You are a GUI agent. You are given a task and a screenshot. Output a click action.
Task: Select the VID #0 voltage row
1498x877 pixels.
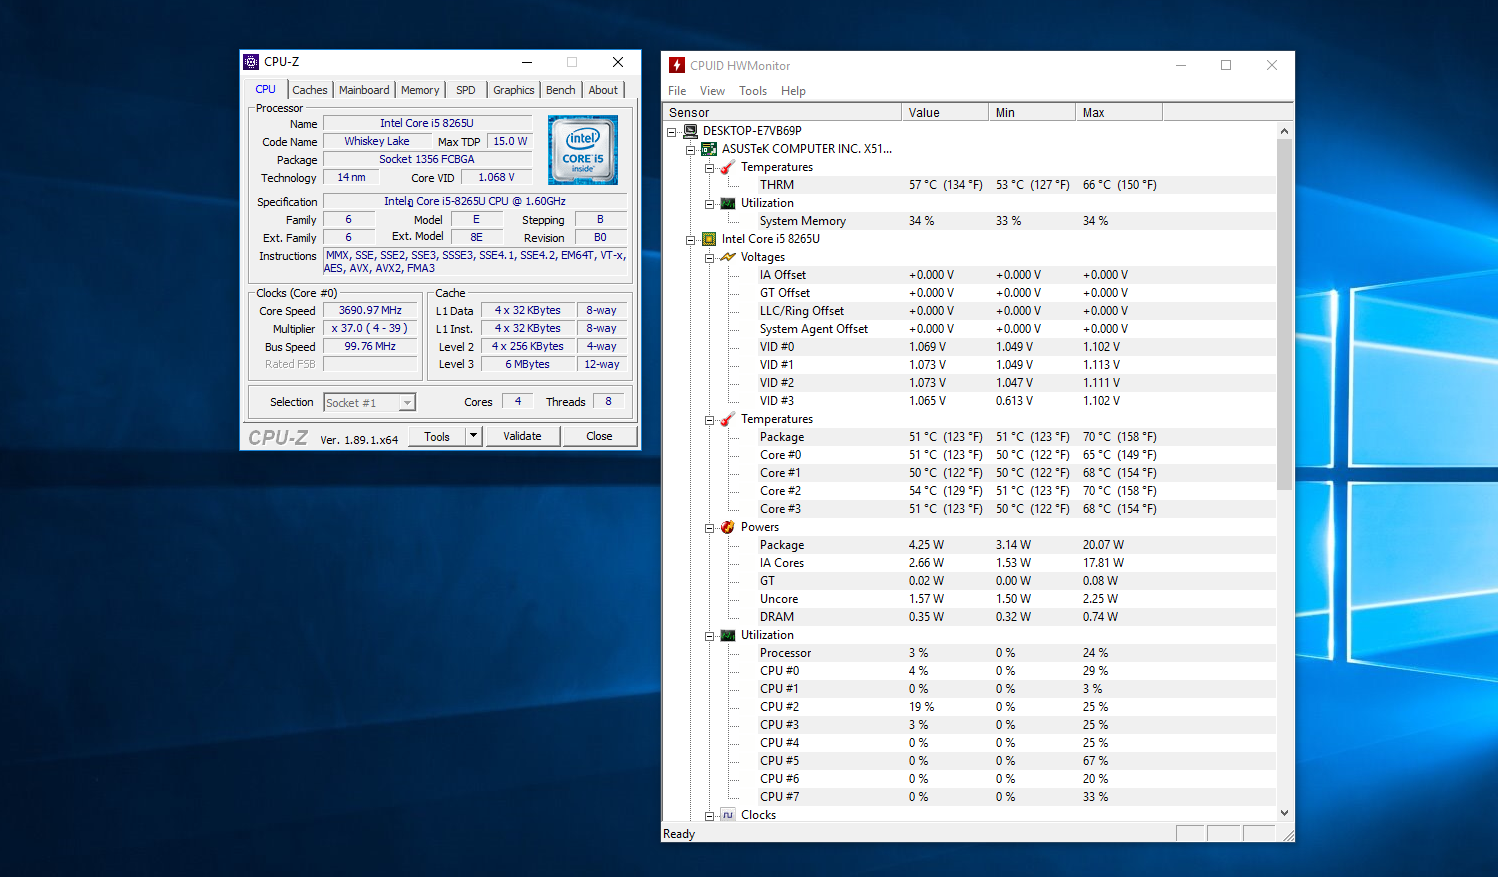tap(969, 347)
